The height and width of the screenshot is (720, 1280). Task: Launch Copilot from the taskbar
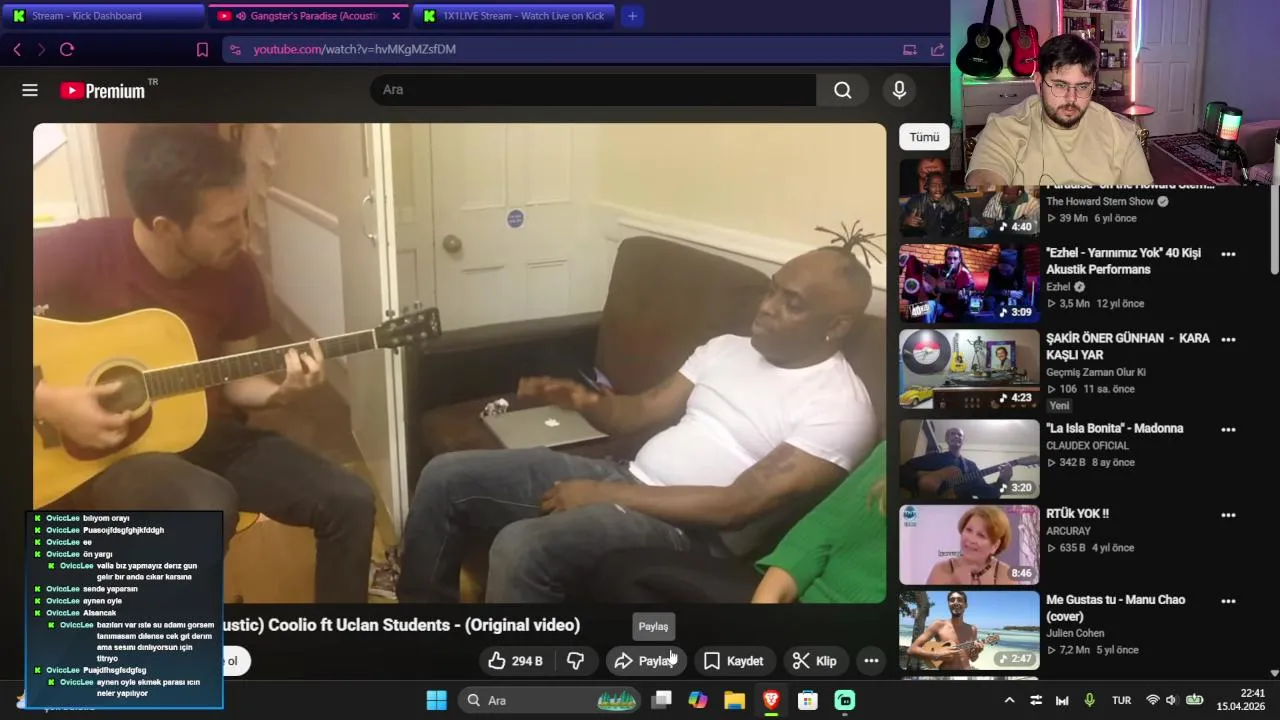(698, 701)
